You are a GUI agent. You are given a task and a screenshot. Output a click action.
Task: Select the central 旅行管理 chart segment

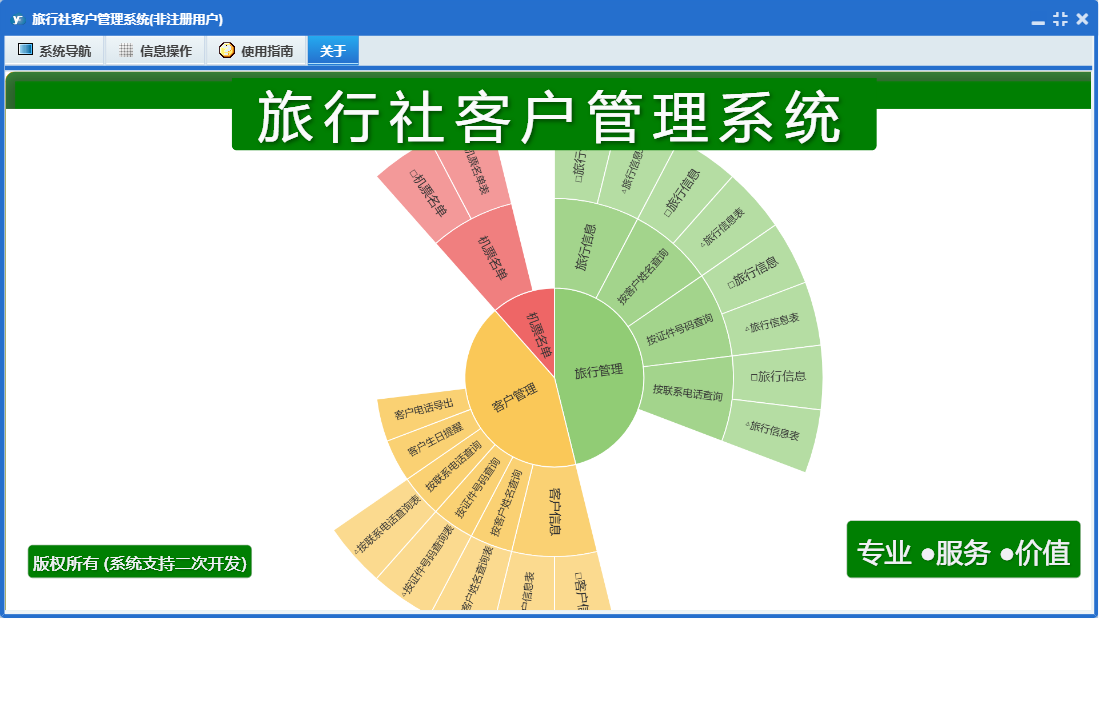[598, 371]
